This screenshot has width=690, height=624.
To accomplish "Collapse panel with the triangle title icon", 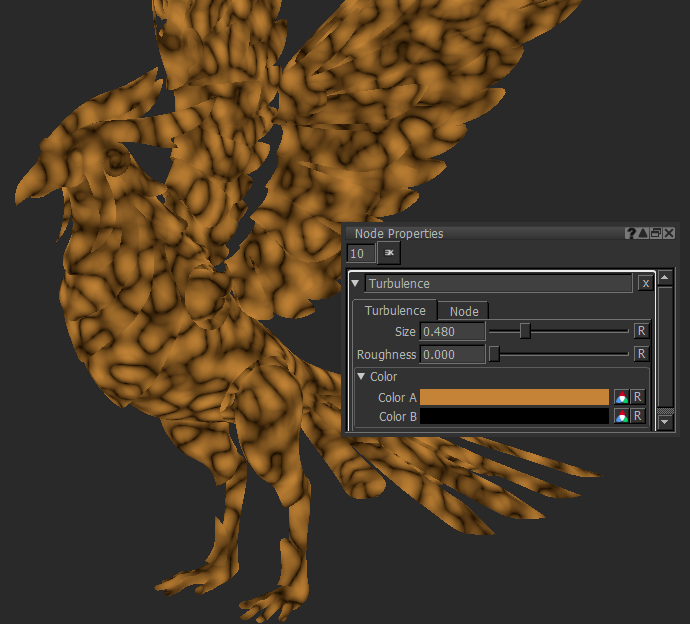I will click(x=643, y=233).
